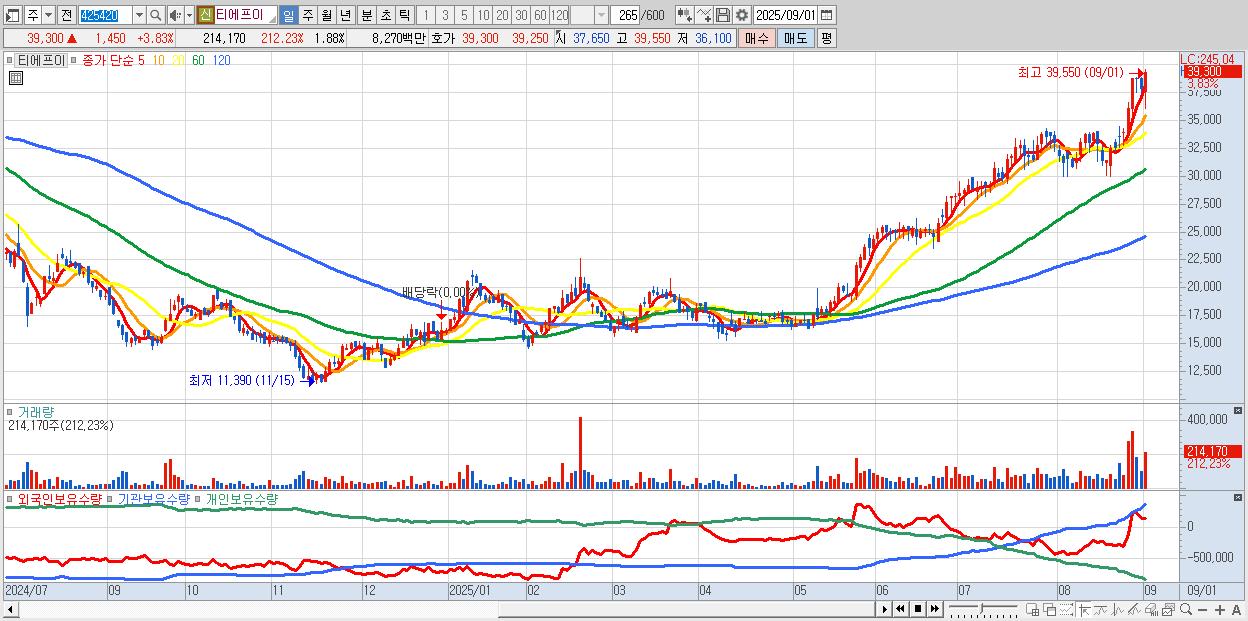Click chart window overlay icon
Image resolution: width=1248 pixels, height=621 pixels.
click(1169, 610)
